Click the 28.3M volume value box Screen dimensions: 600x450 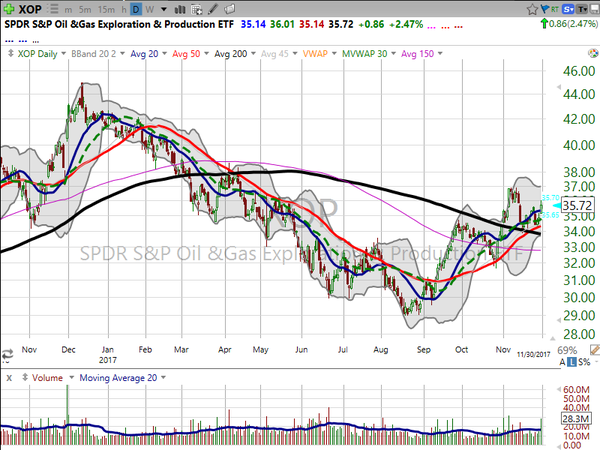coord(575,418)
